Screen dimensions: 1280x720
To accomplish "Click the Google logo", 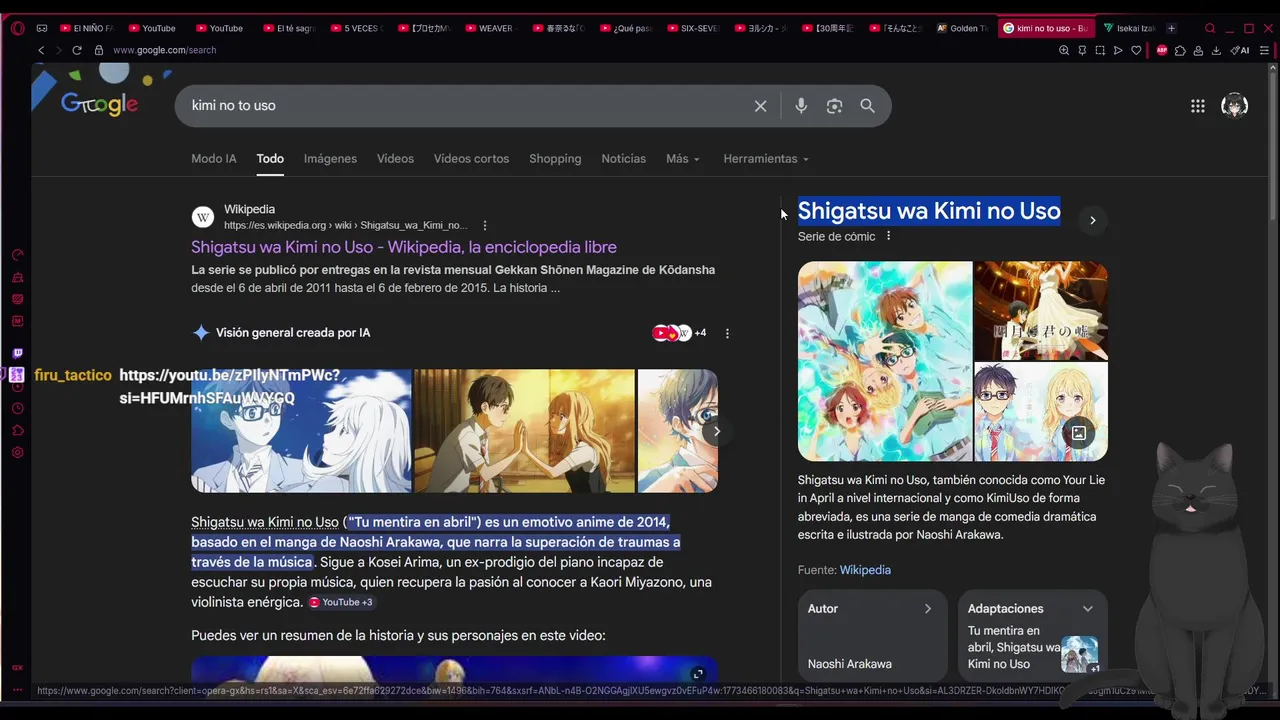I will tap(99, 104).
